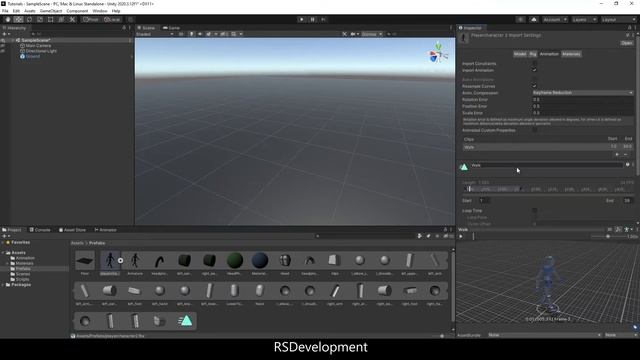Image resolution: width=640 pixels, height=360 pixels.
Task: Open the Window menu
Action: (x=100, y=11)
